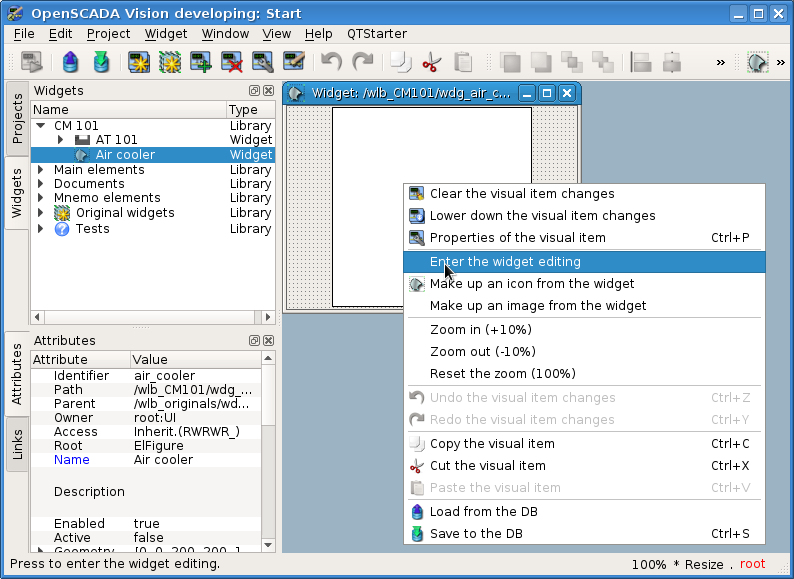794x579 pixels.
Task: Switch to the Links side tab
Action: tap(17, 444)
